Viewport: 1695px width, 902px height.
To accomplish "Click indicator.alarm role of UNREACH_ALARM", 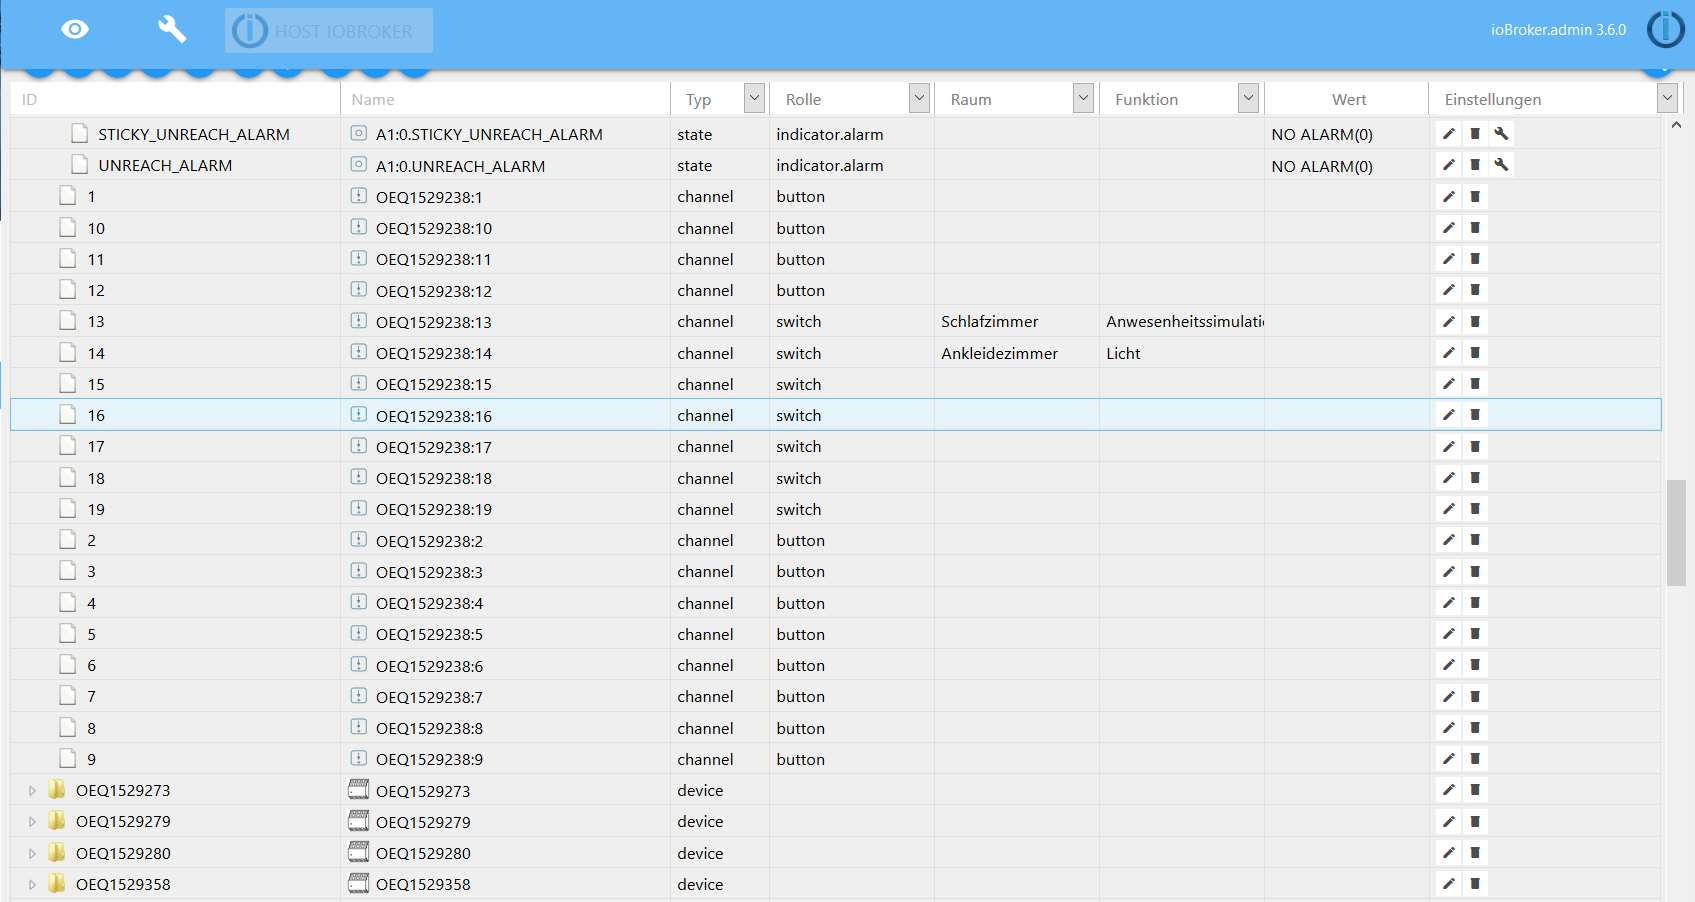I will click(830, 166).
